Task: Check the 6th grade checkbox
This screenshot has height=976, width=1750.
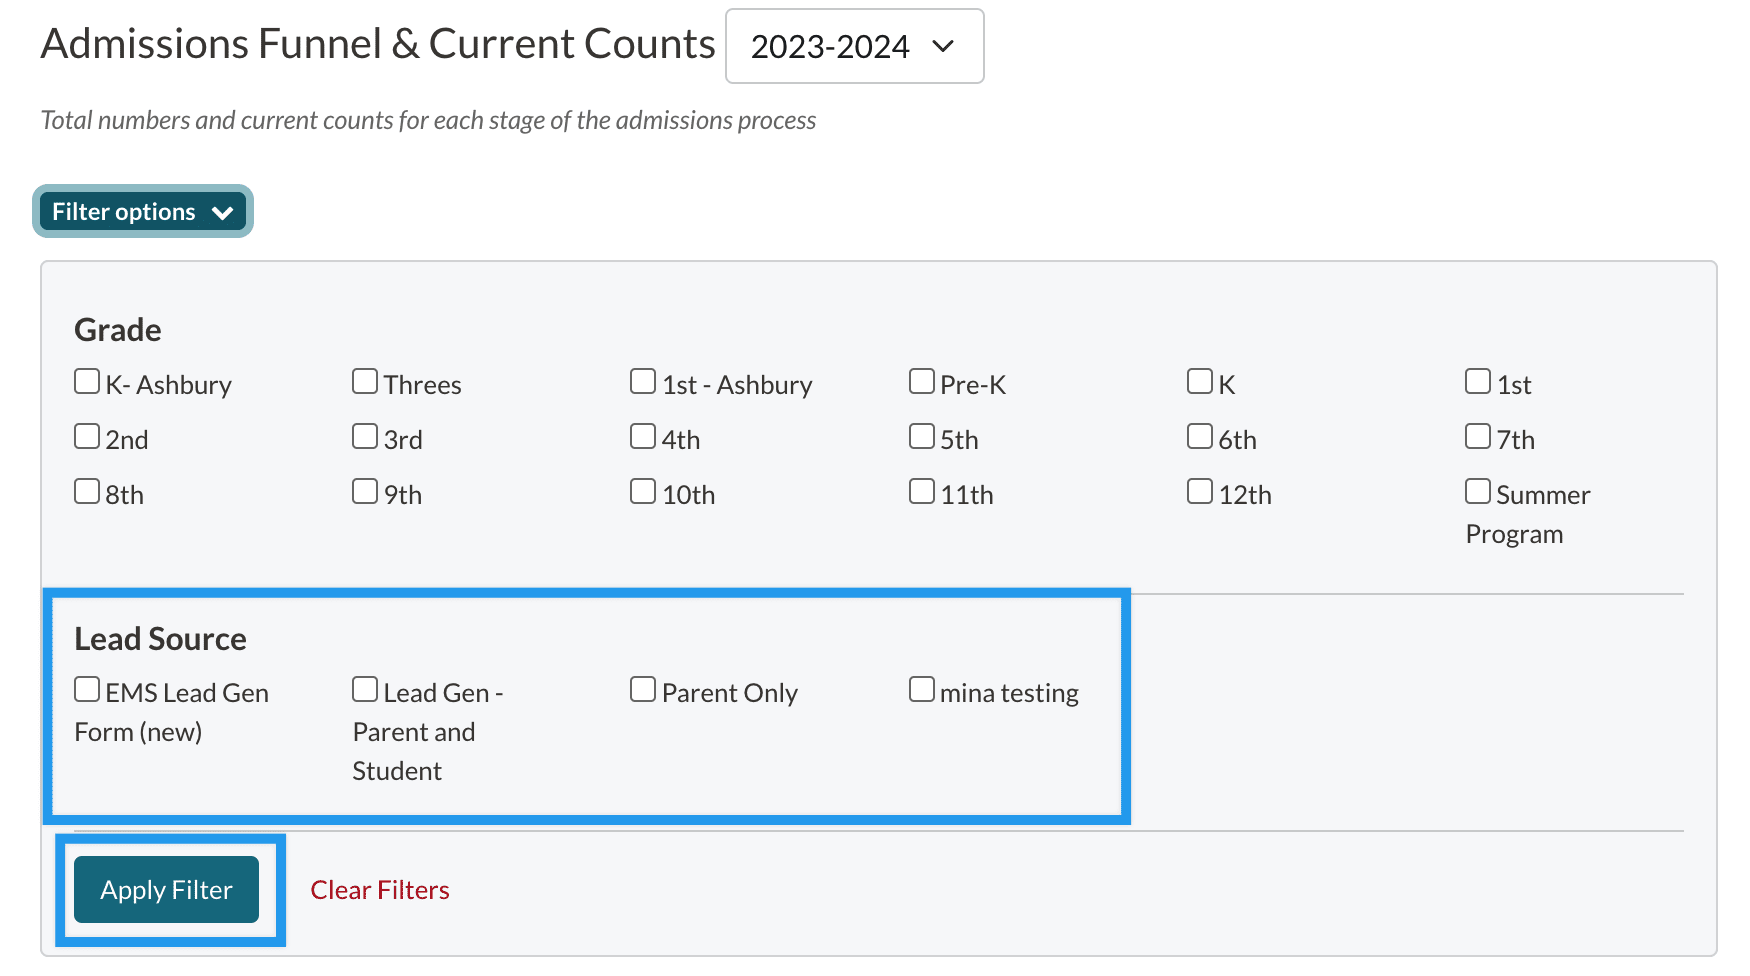Action: tap(1199, 437)
